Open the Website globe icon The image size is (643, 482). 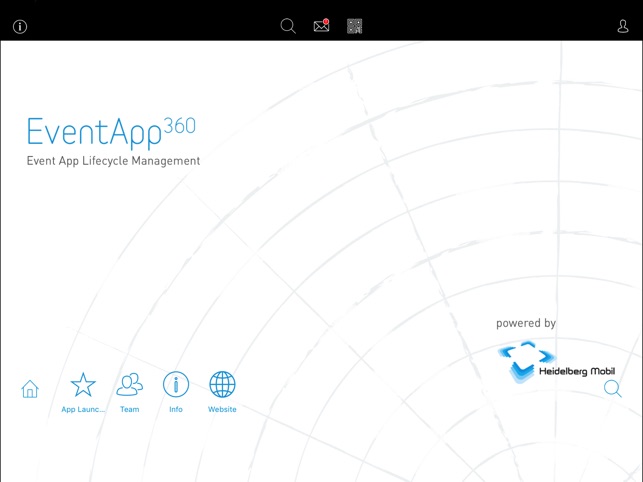(222, 384)
